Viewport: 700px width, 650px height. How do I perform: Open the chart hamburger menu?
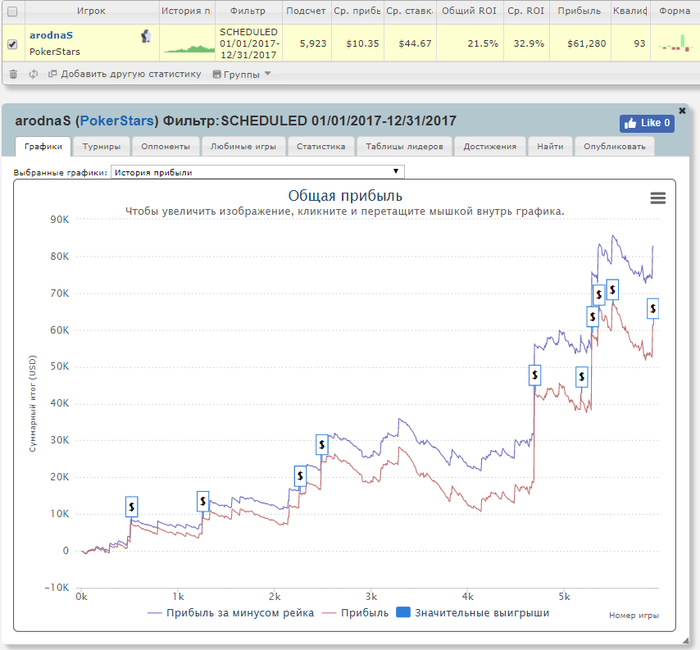click(x=658, y=198)
